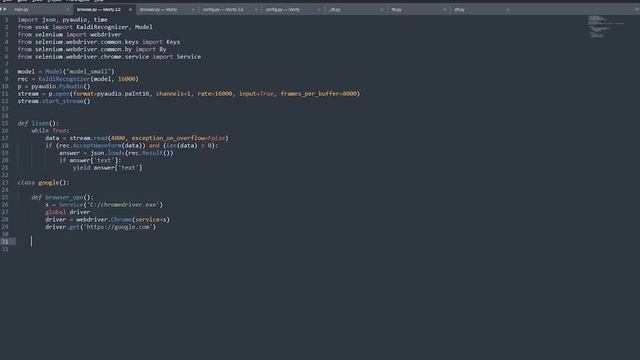
Task: Click 'global driver' on line 27
Action: click(68, 212)
